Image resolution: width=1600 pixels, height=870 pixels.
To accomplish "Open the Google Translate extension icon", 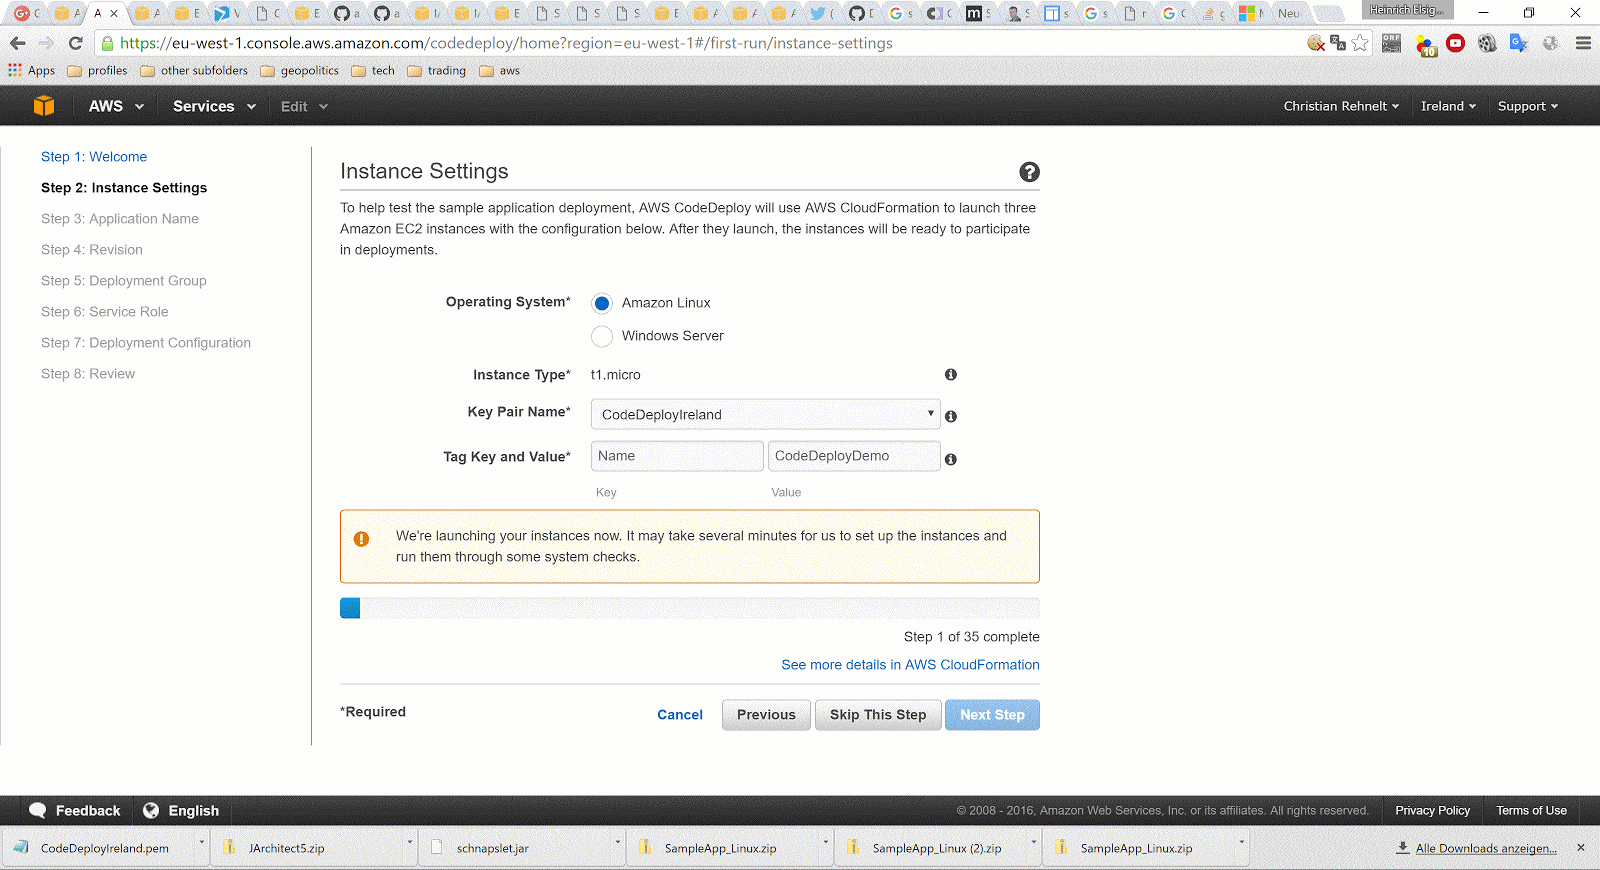I will (x=1519, y=43).
